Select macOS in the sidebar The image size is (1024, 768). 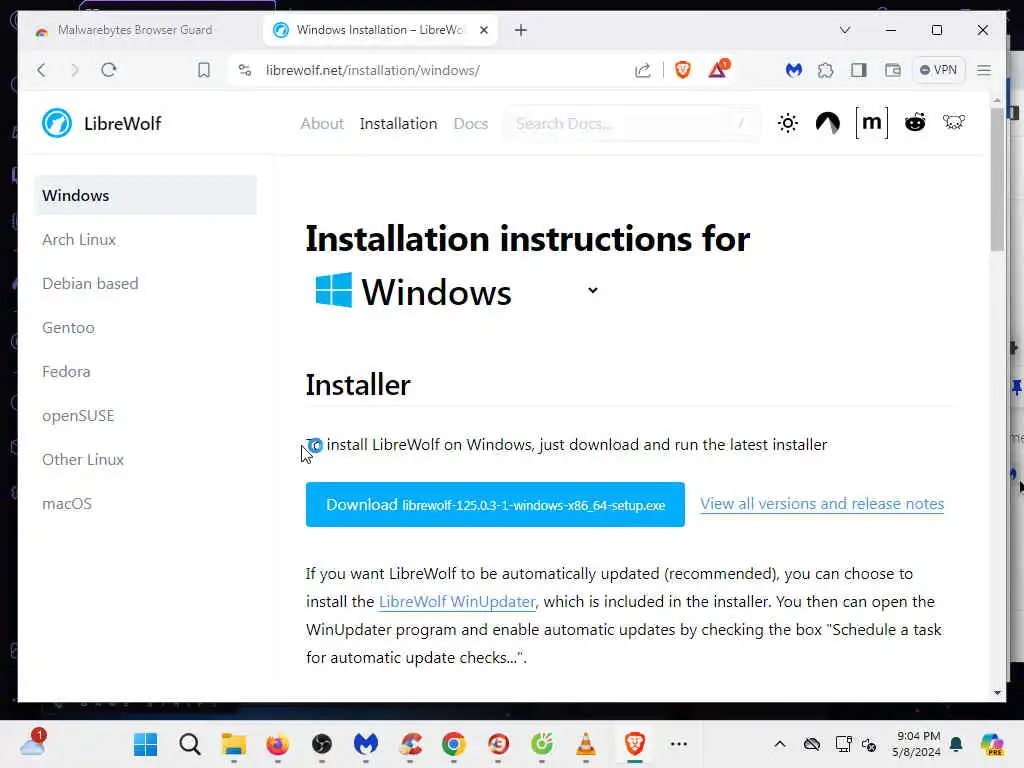point(67,504)
